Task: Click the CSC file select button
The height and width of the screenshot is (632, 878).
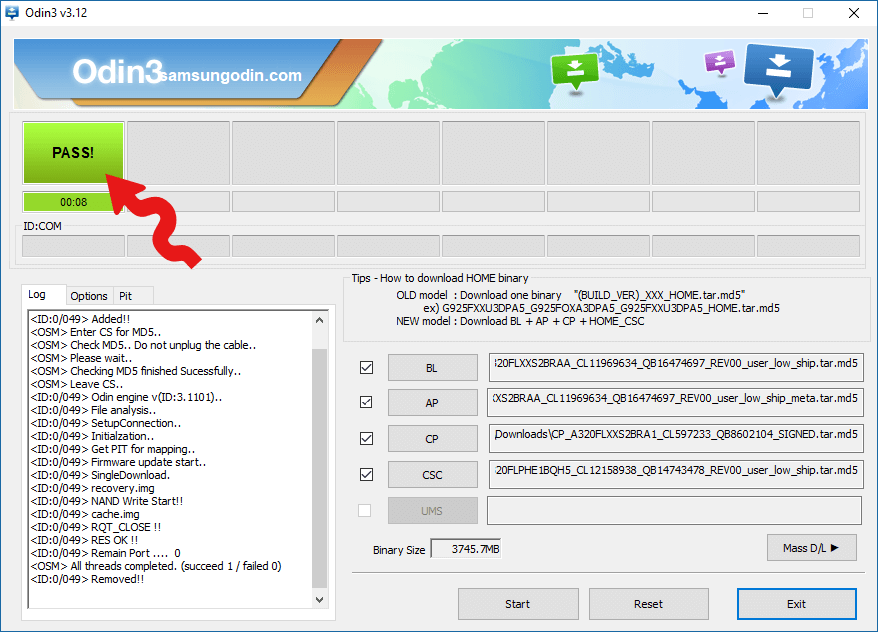Action: [x=432, y=475]
